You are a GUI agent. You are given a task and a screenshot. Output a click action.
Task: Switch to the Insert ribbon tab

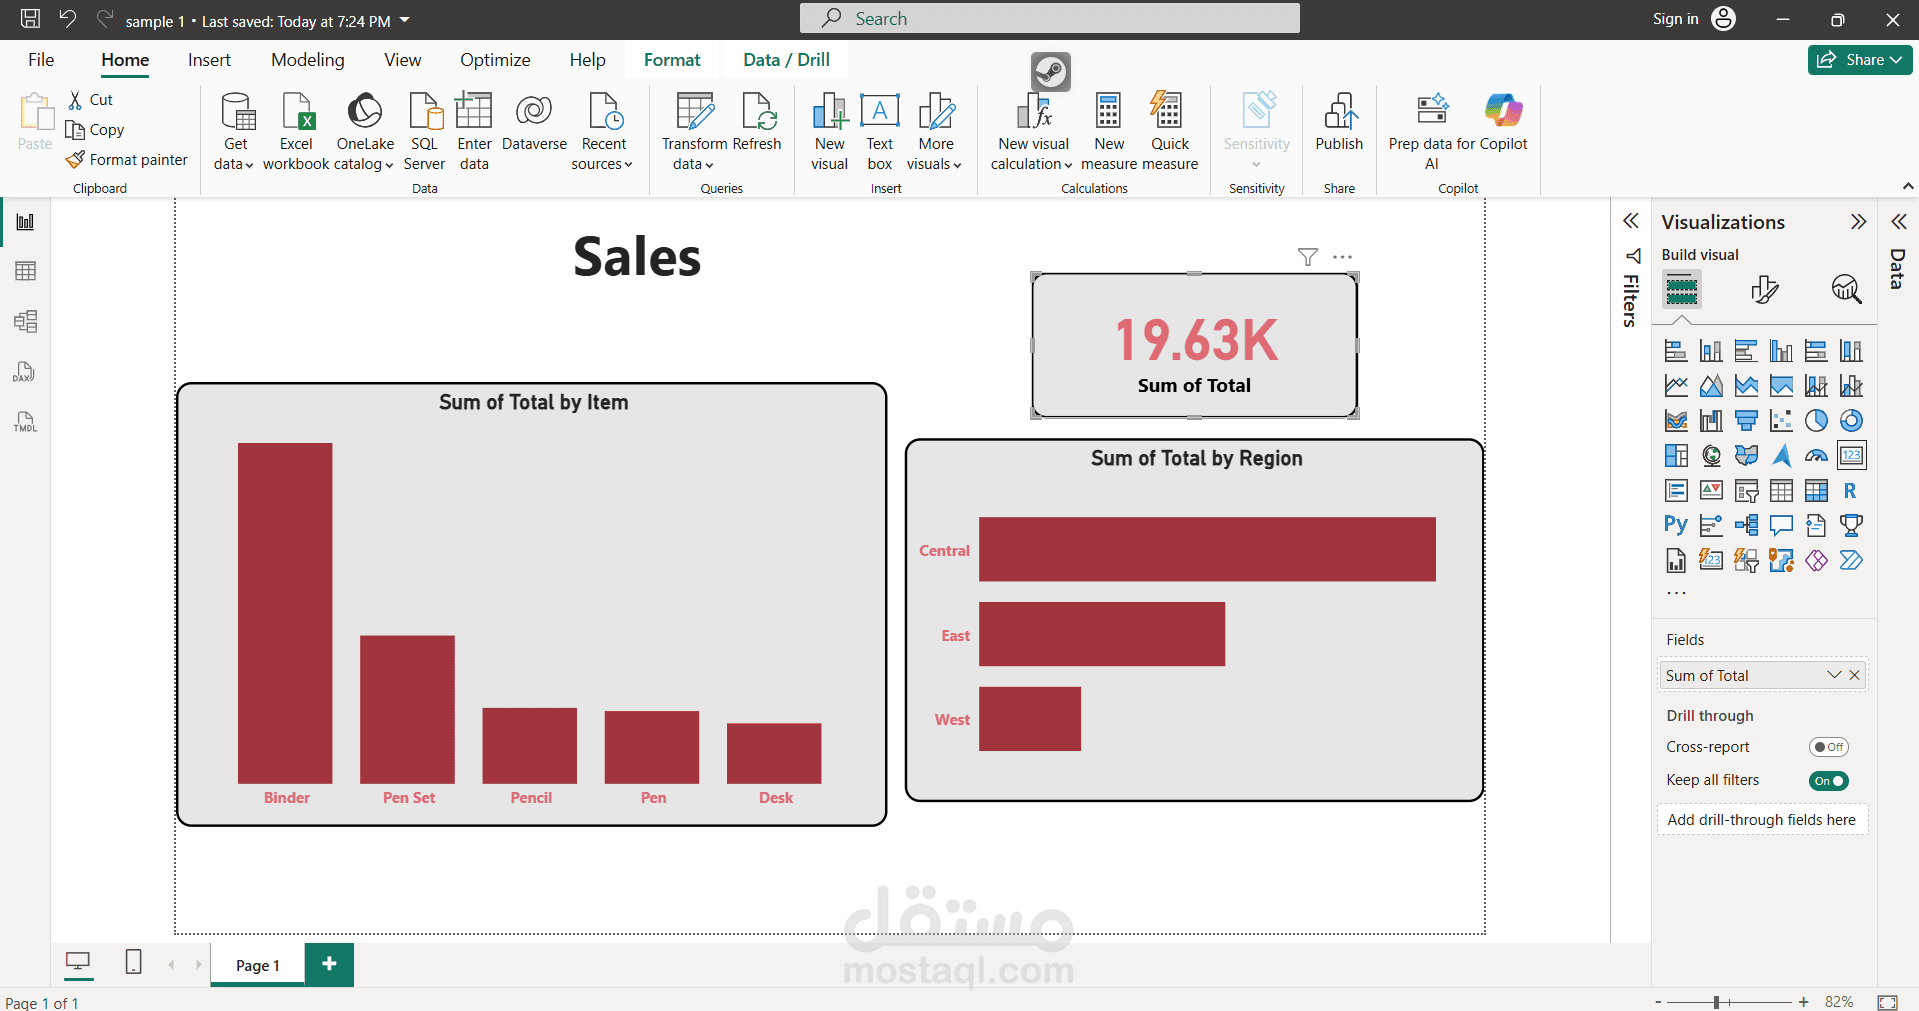click(209, 60)
